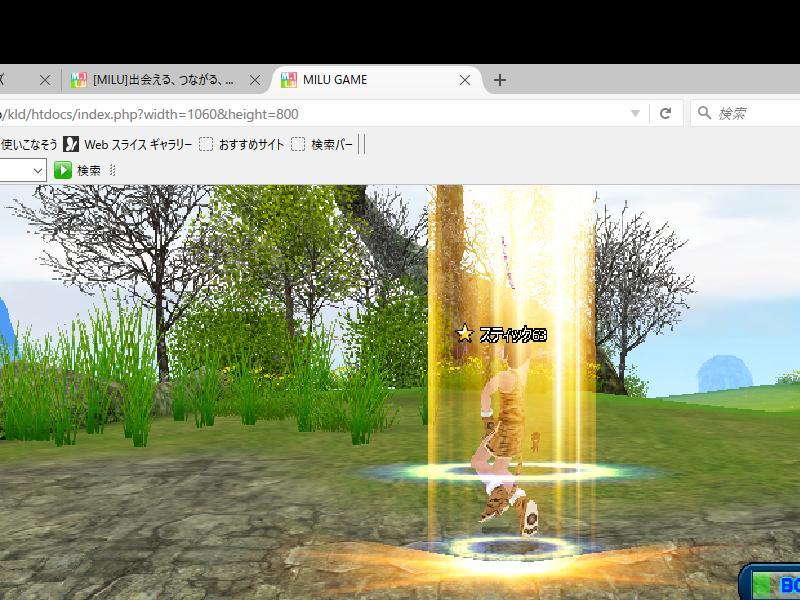Reload the current page
The height and width of the screenshot is (600, 800).
(x=665, y=113)
